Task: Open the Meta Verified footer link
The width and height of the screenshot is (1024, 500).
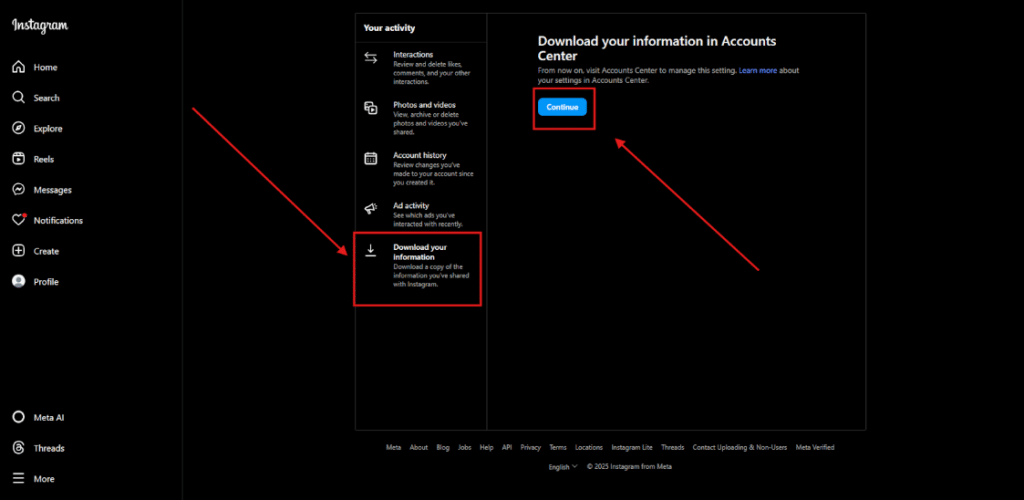Action: click(815, 448)
